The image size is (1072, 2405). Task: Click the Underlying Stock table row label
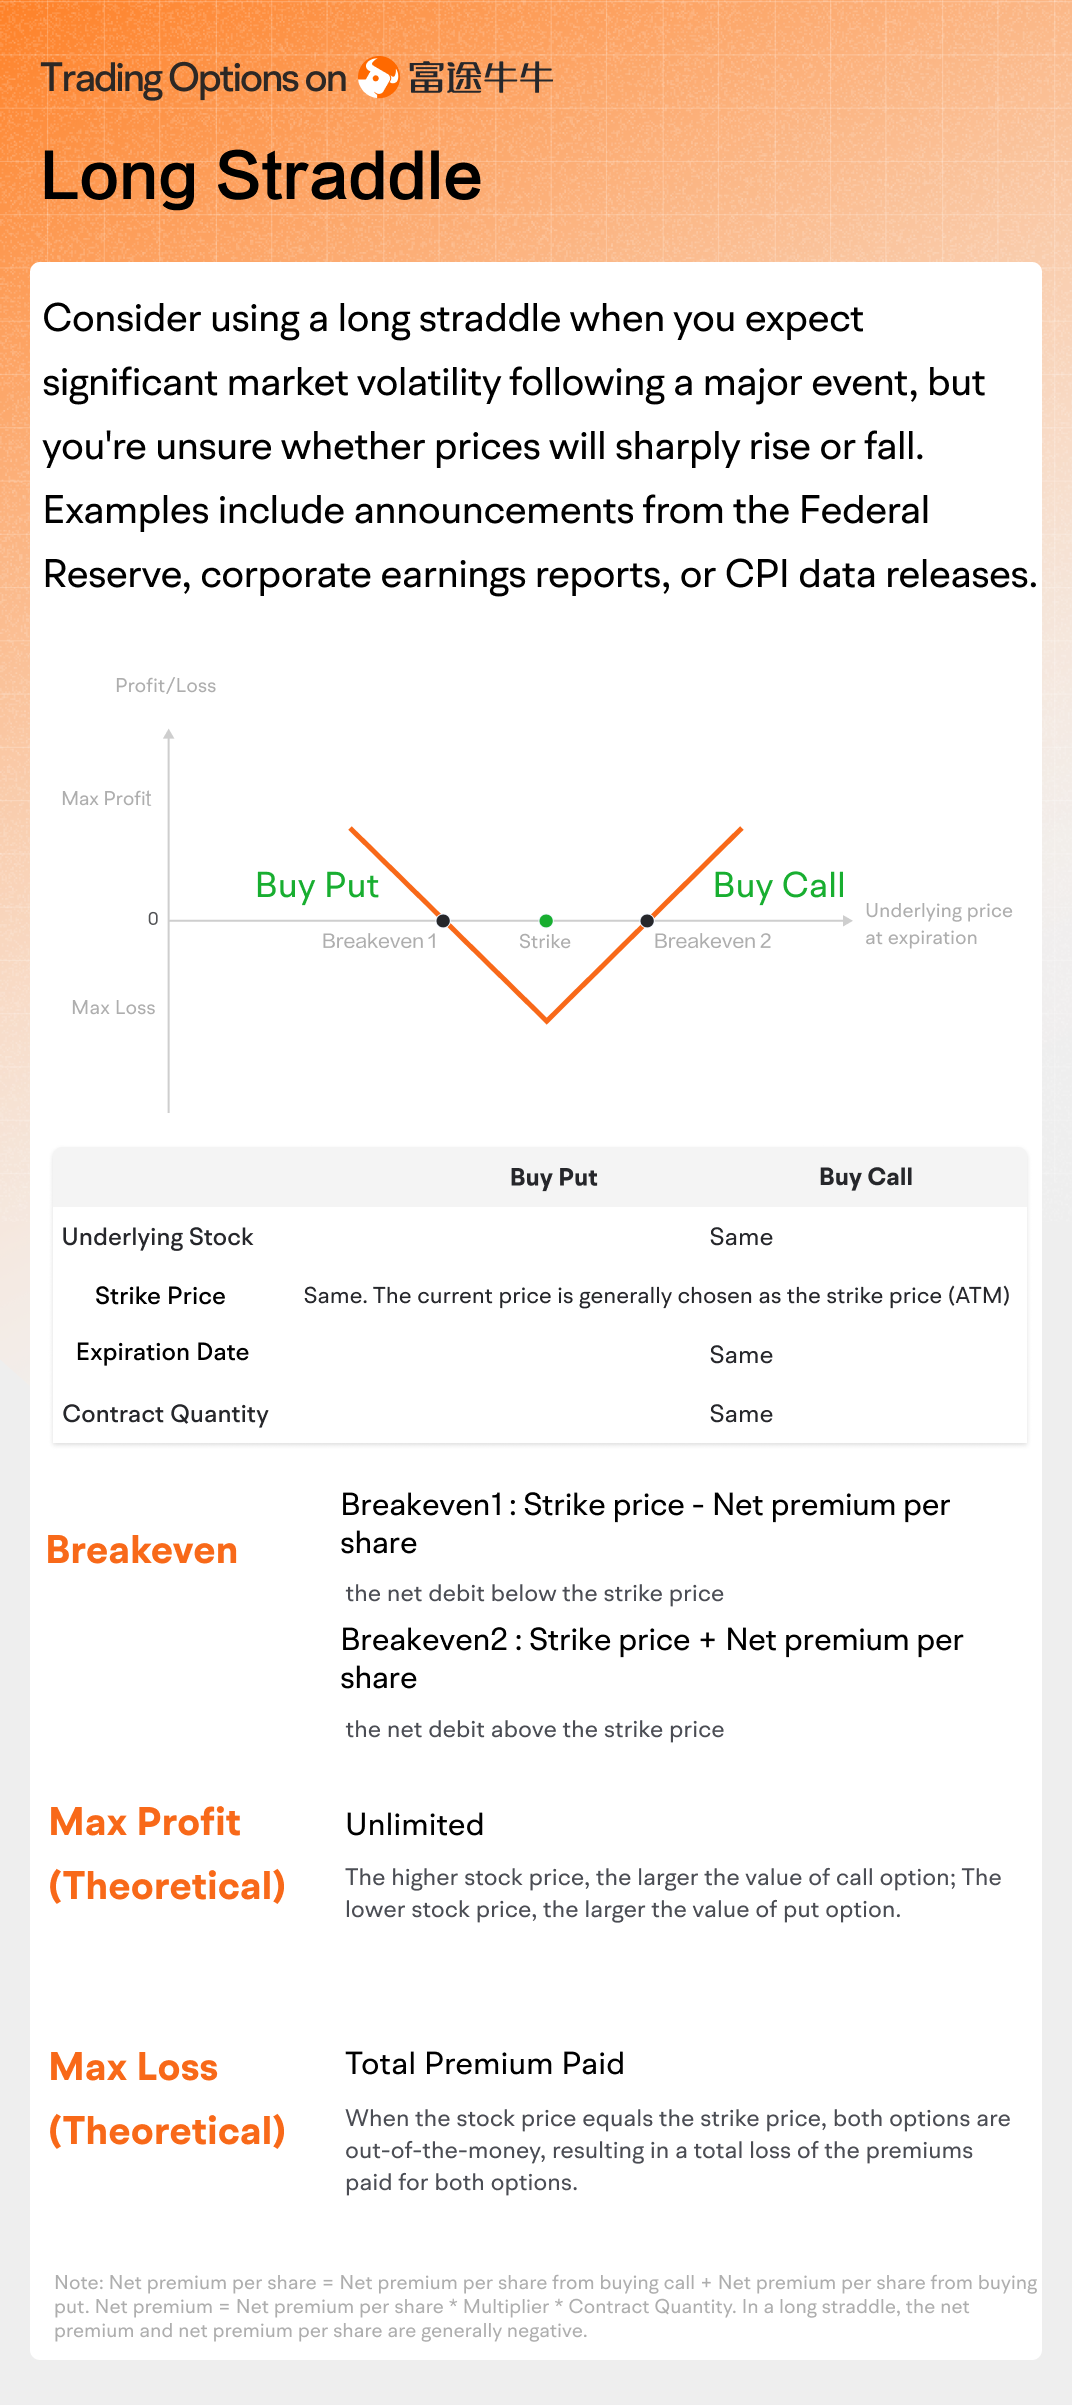(x=158, y=1237)
